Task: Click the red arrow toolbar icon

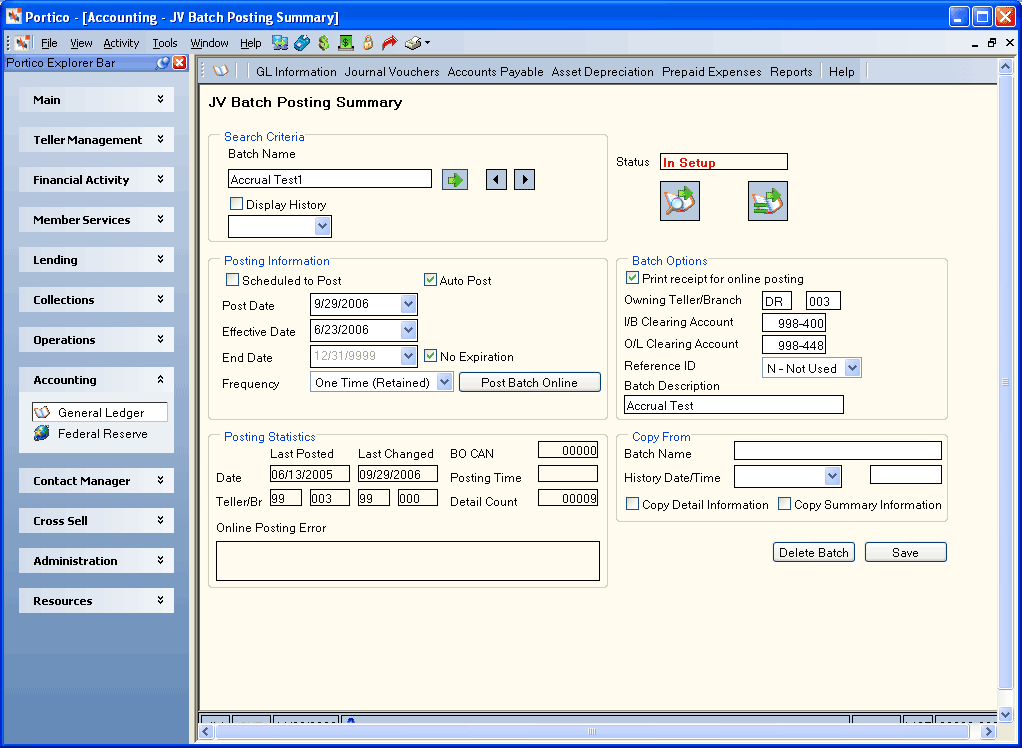Action: 390,43
